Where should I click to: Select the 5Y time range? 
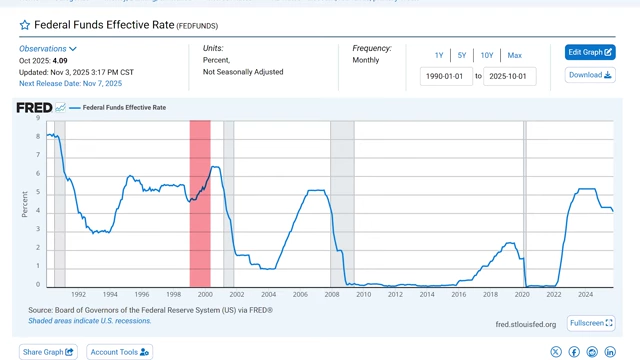[x=462, y=55]
